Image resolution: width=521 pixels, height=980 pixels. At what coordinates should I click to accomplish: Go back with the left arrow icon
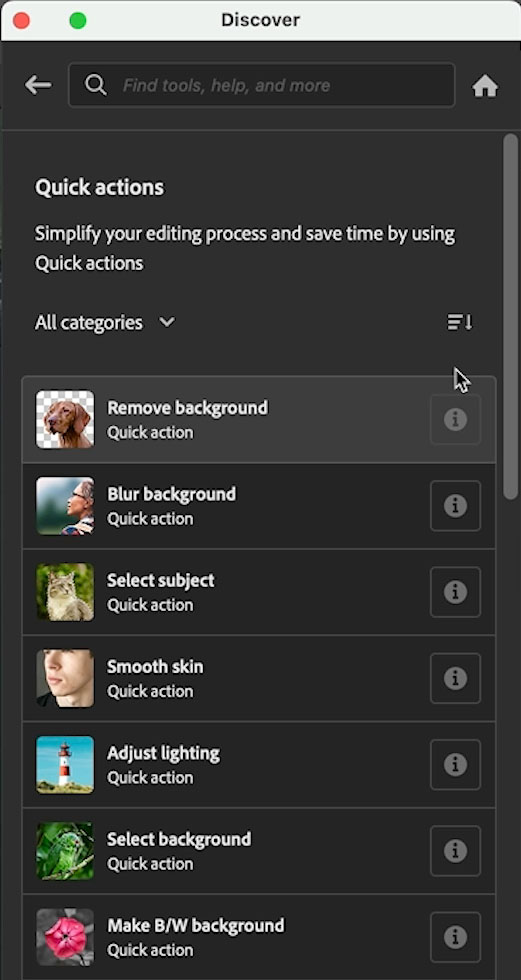point(38,85)
